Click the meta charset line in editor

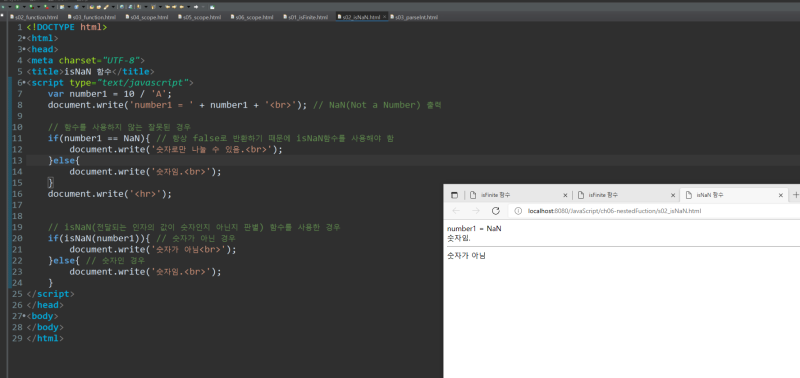click(87, 61)
